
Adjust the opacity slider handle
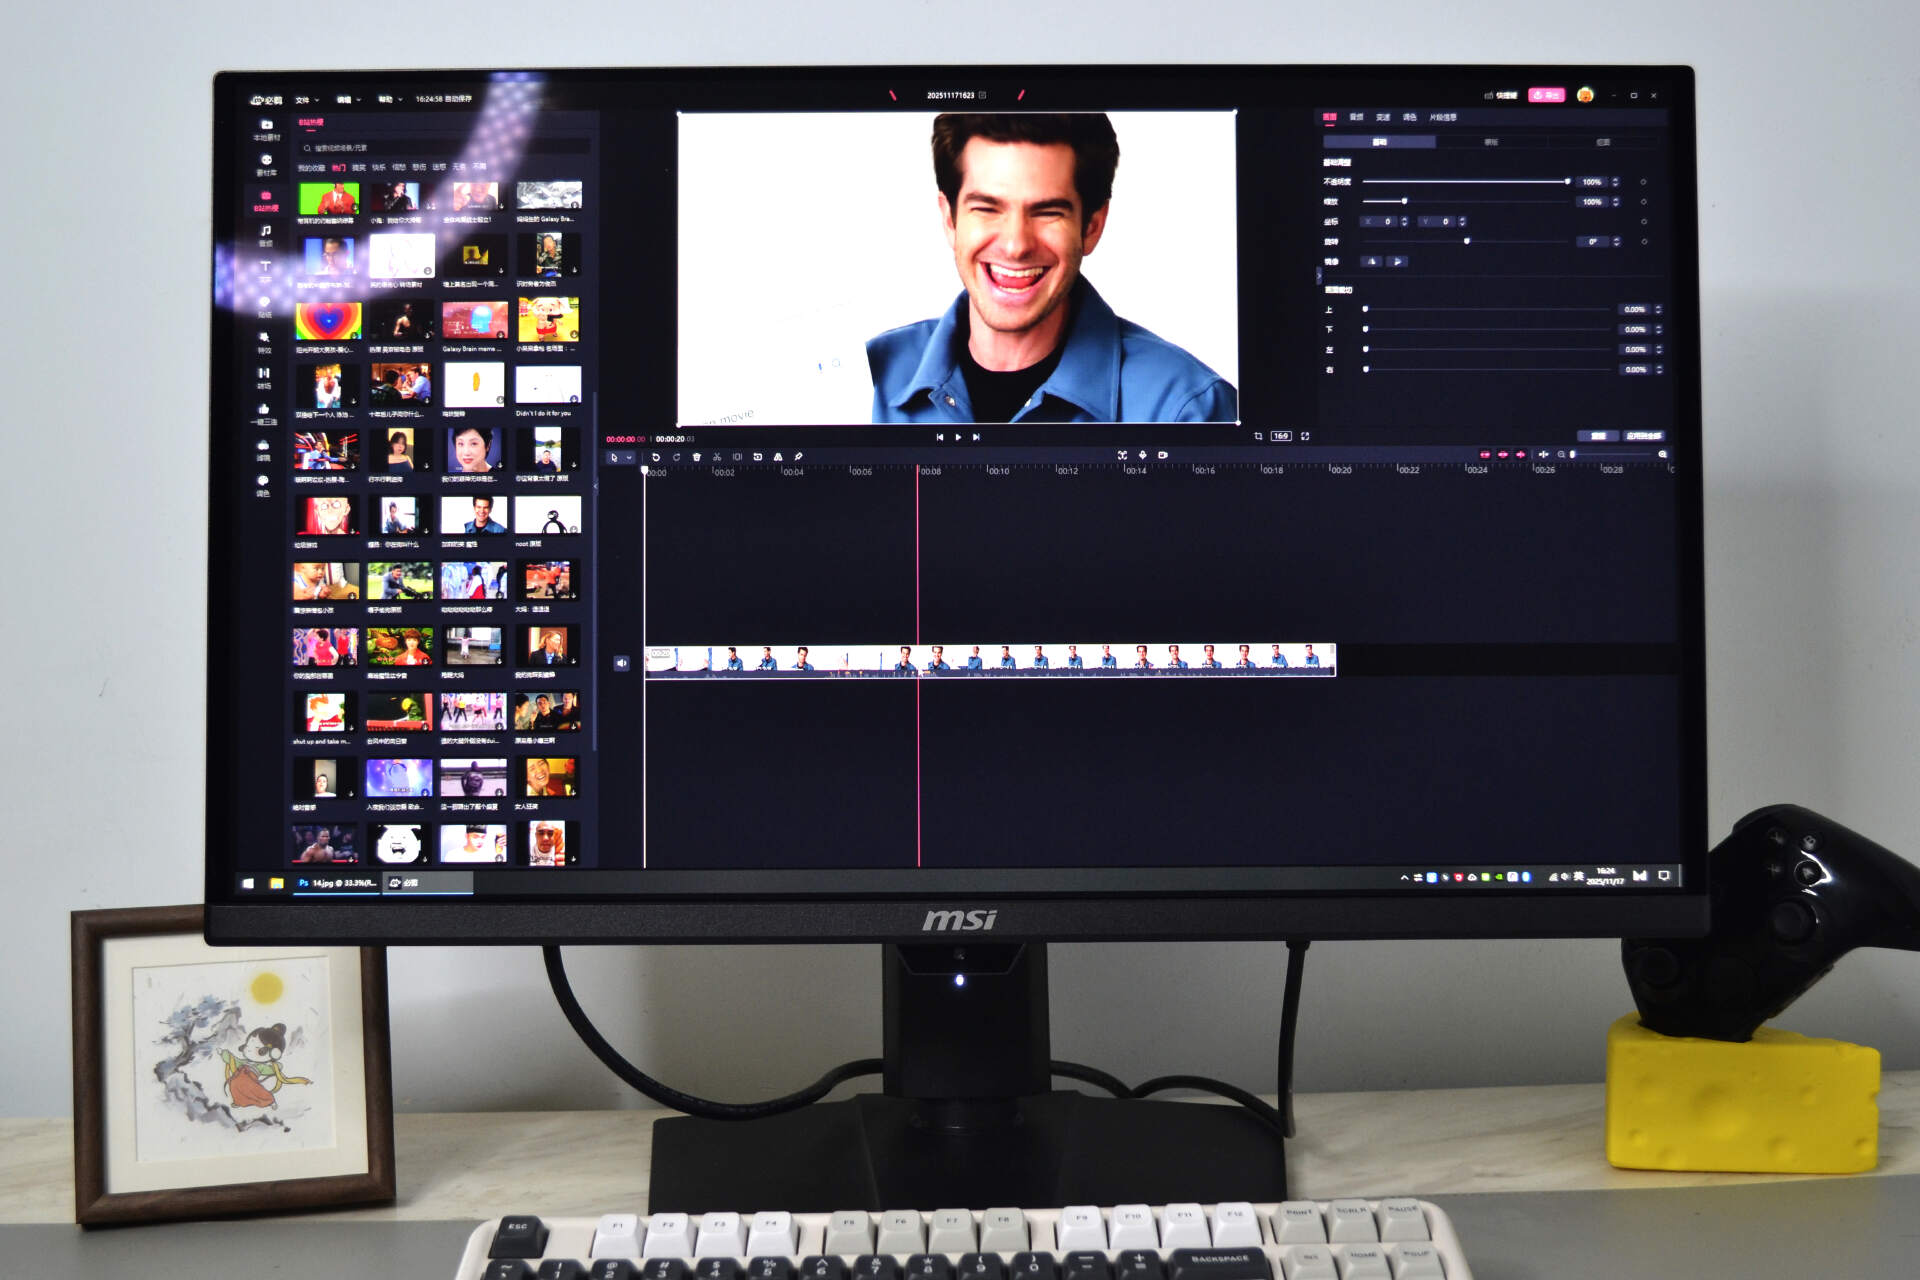[1567, 182]
